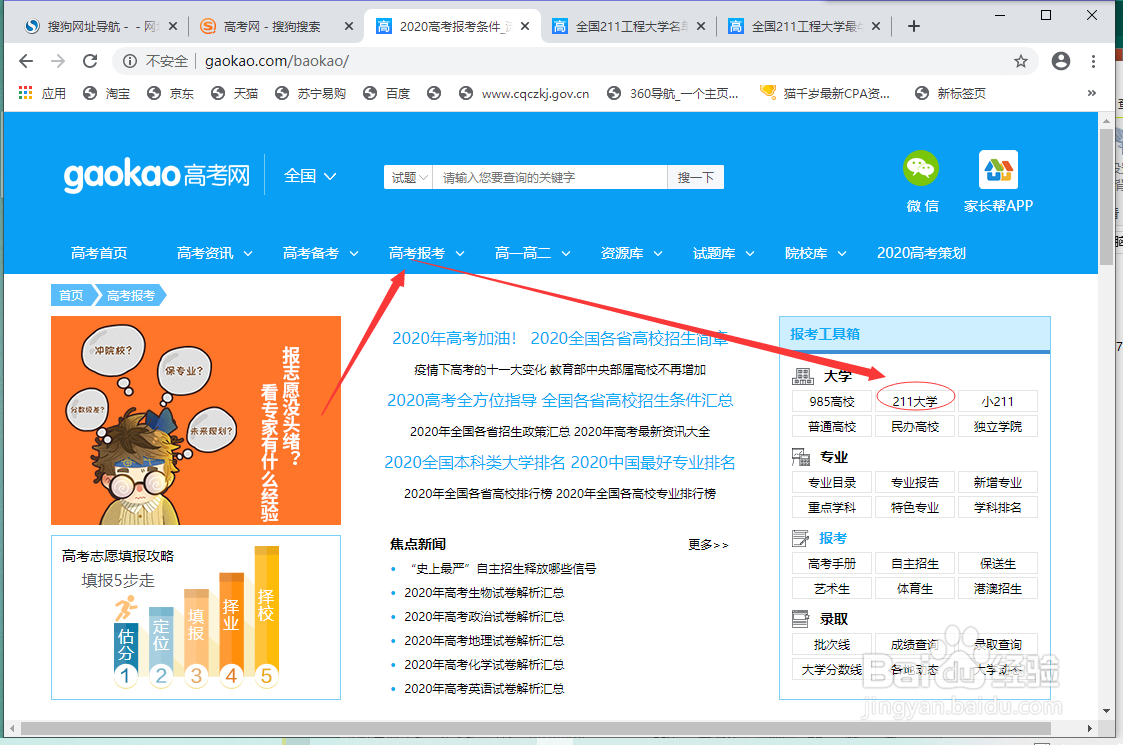Click the 报考 section icon
This screenshot has width=1123, height=745.
pos(800,538)
